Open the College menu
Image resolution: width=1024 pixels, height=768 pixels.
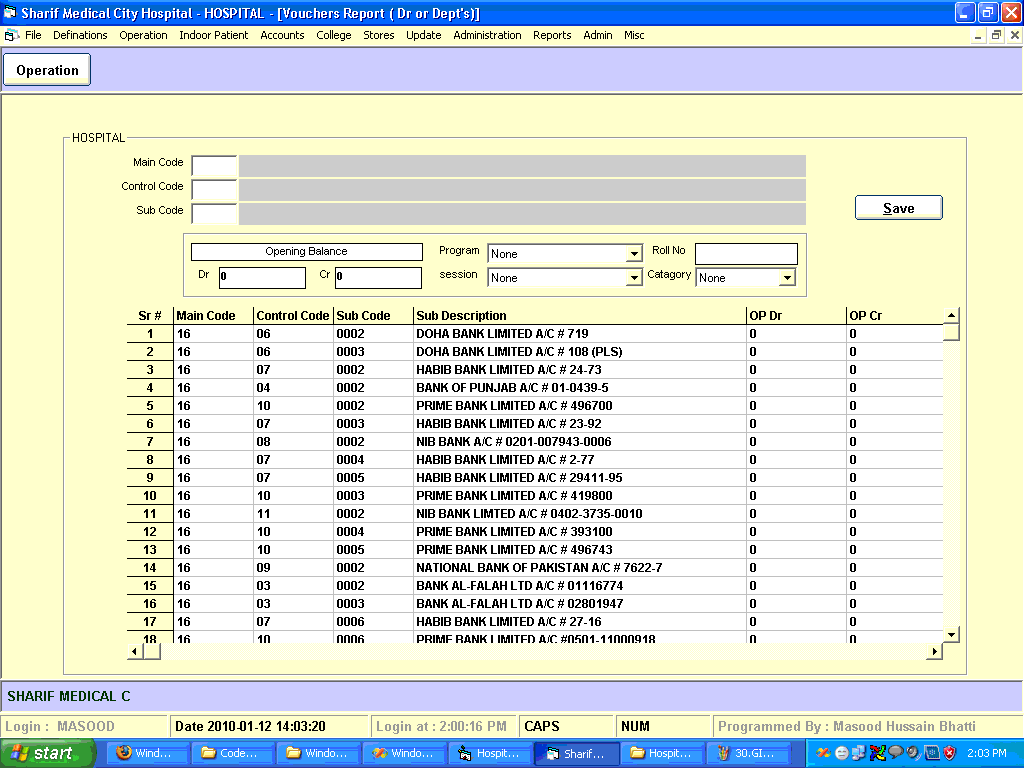334,35
